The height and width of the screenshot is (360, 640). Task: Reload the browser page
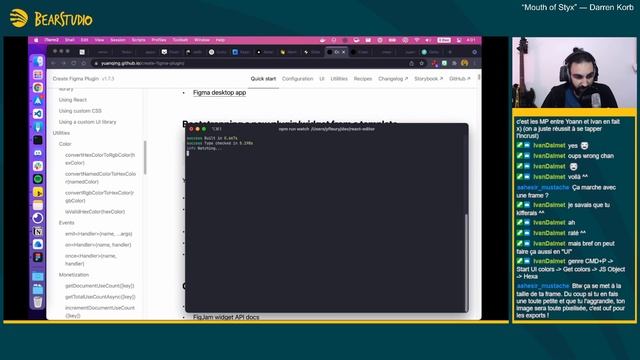(x=73, y=63)
